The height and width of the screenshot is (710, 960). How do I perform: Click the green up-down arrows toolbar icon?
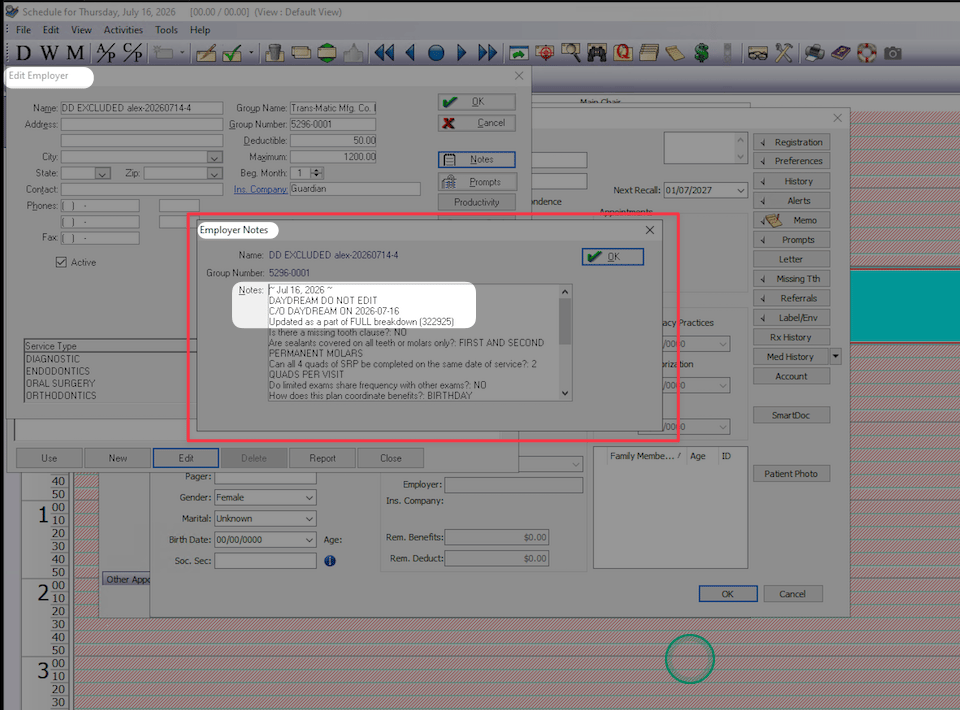[x=327, y=53]
